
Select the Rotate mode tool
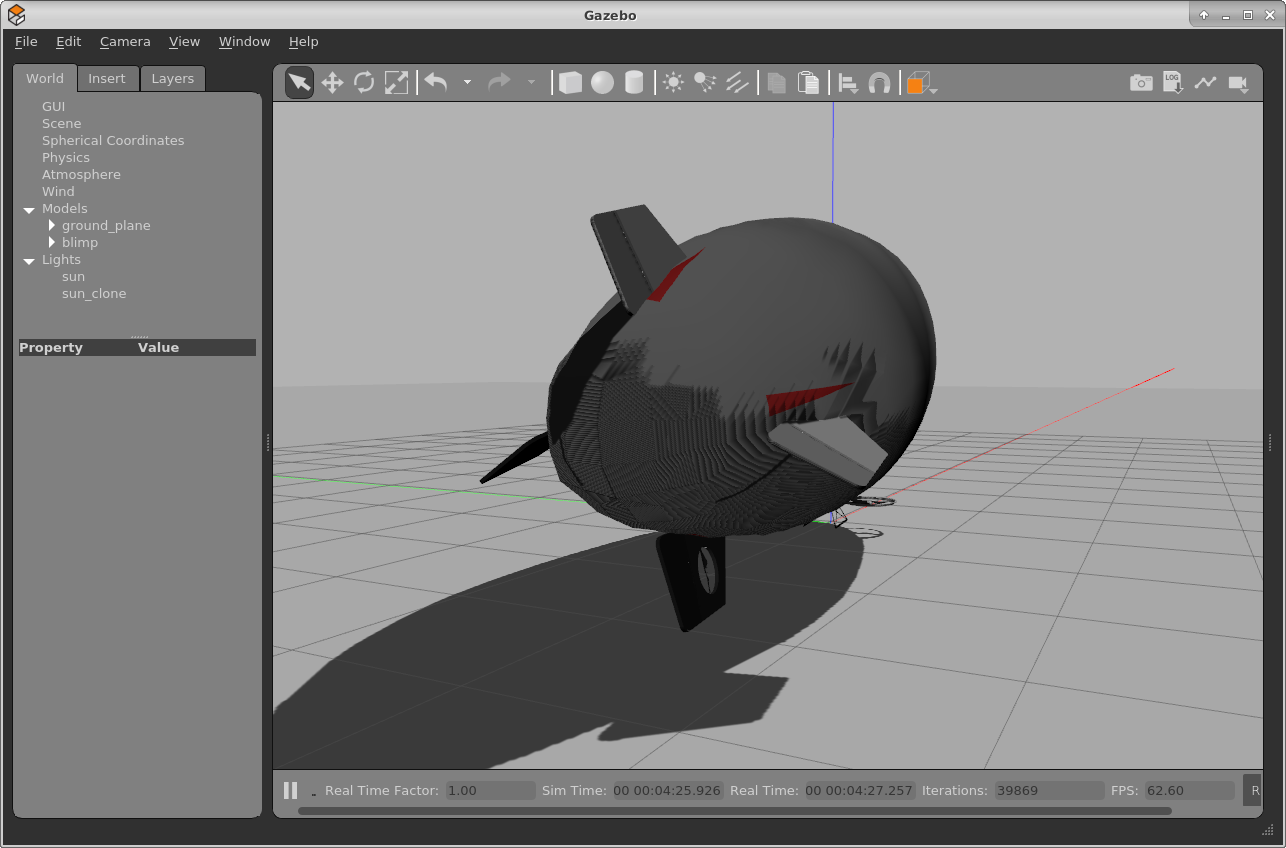364,83
